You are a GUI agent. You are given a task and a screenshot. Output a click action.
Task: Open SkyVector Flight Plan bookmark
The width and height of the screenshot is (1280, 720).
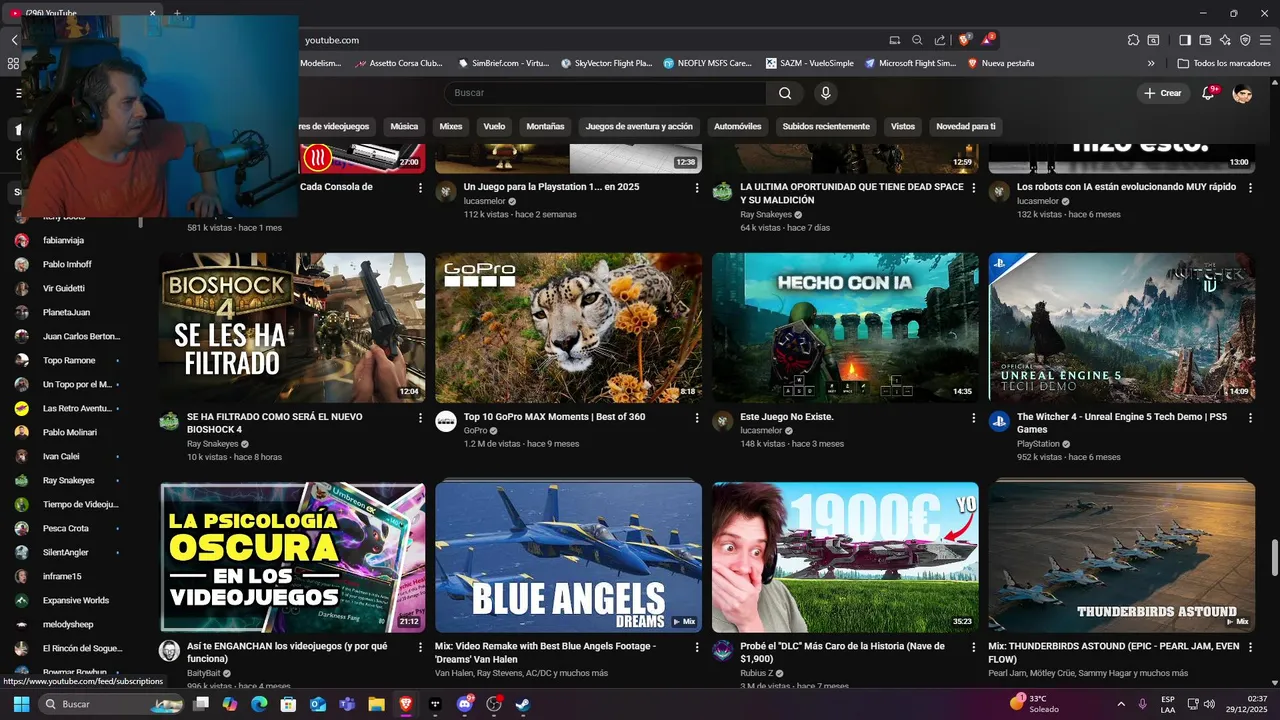pos(606,63)
